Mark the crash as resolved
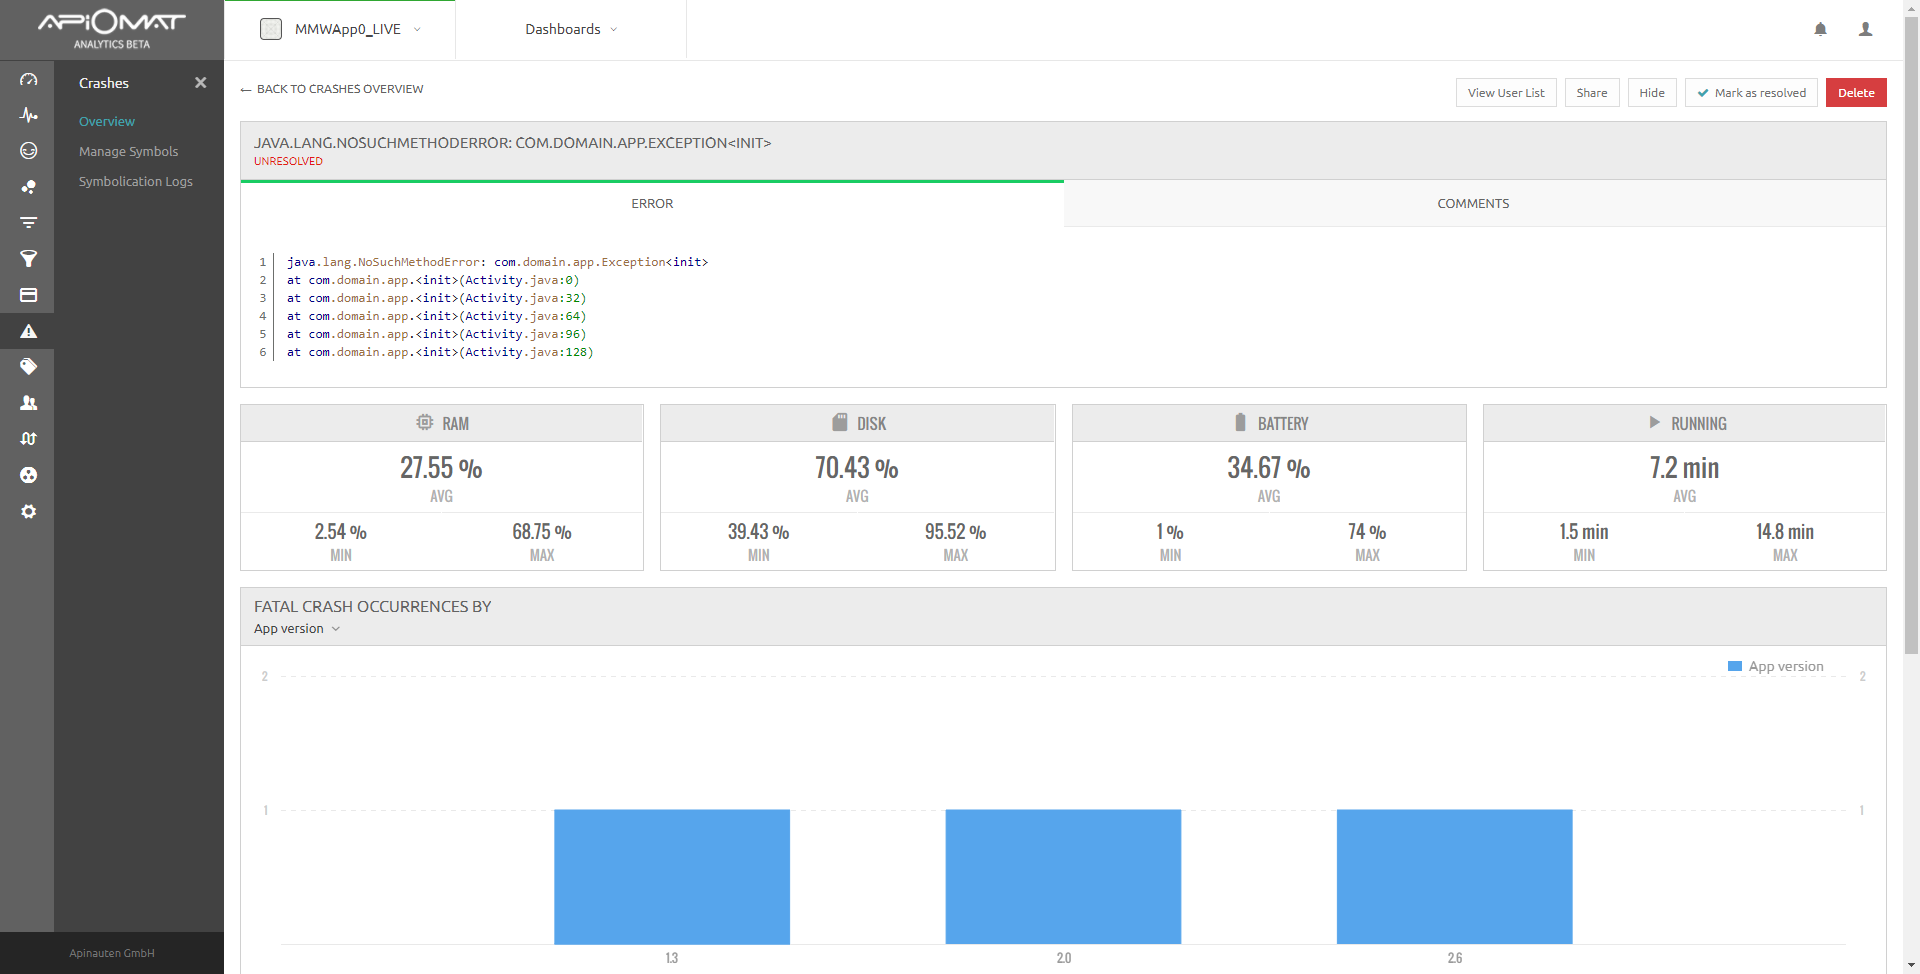 (1751, 93)
